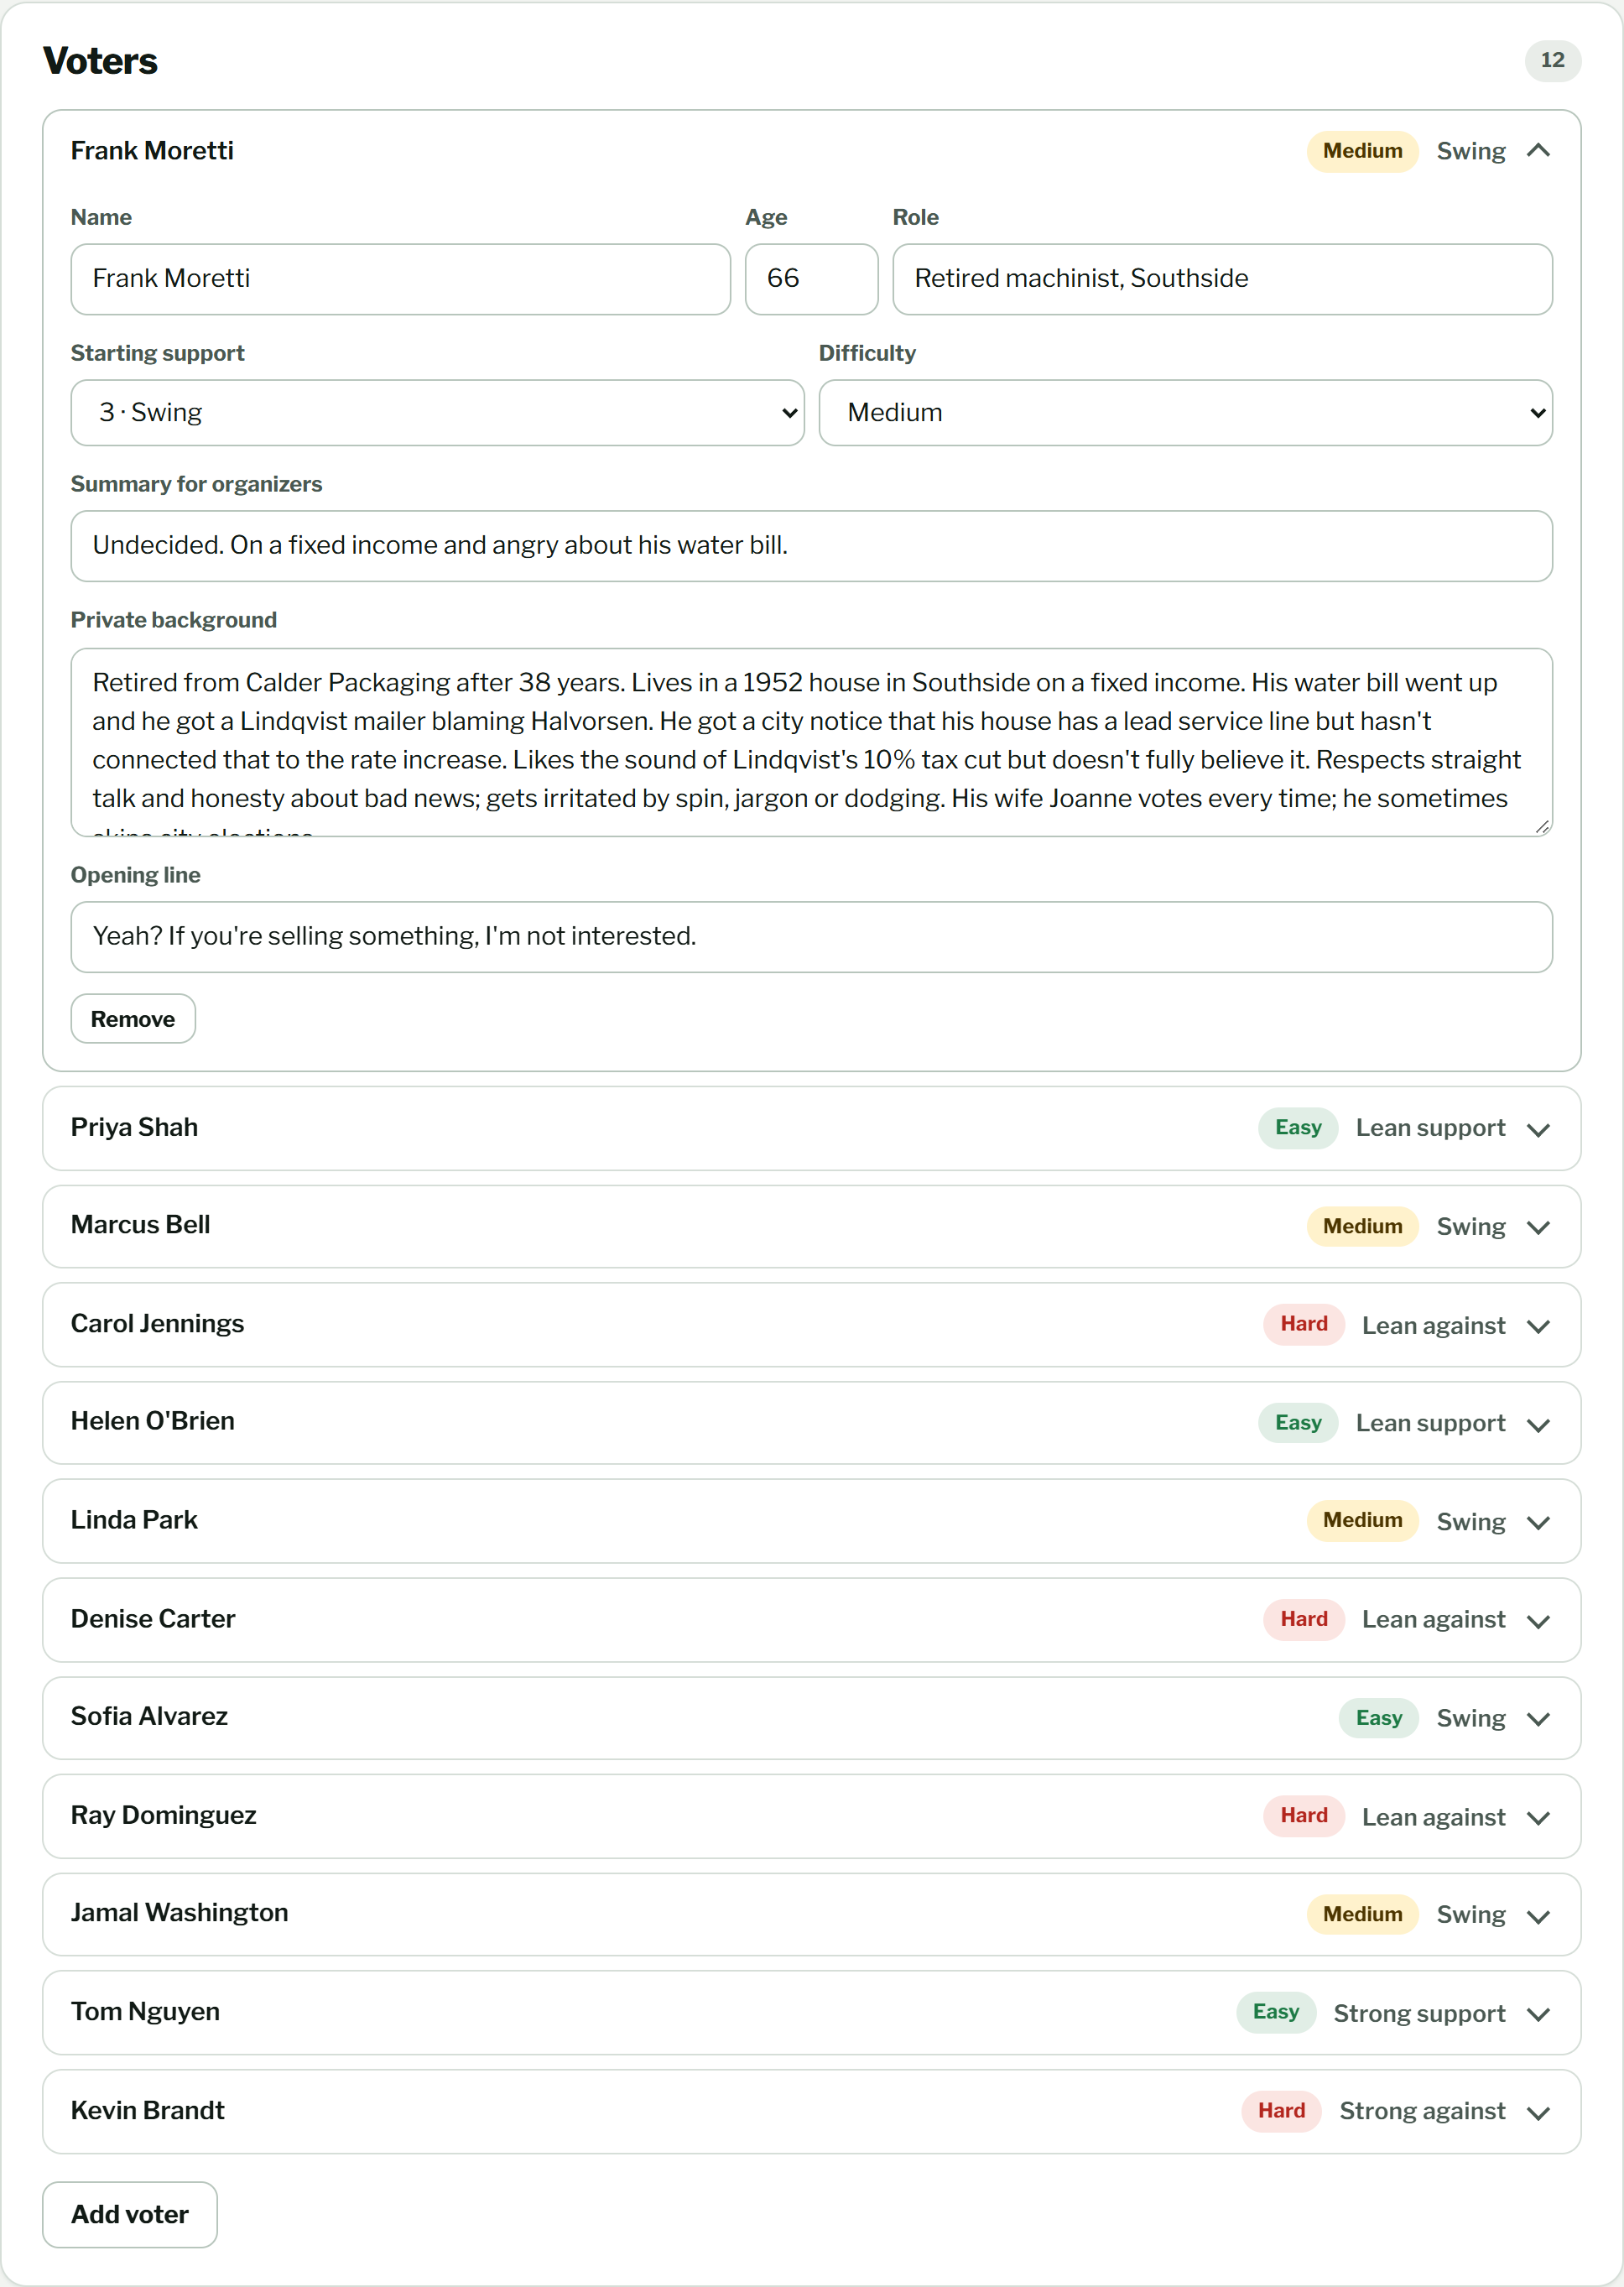Image resolution: width=1624 pixels, height=2287 pixels.
Task: Click the Easy badge on Priya Shah
Action: click(1298, 1127)
